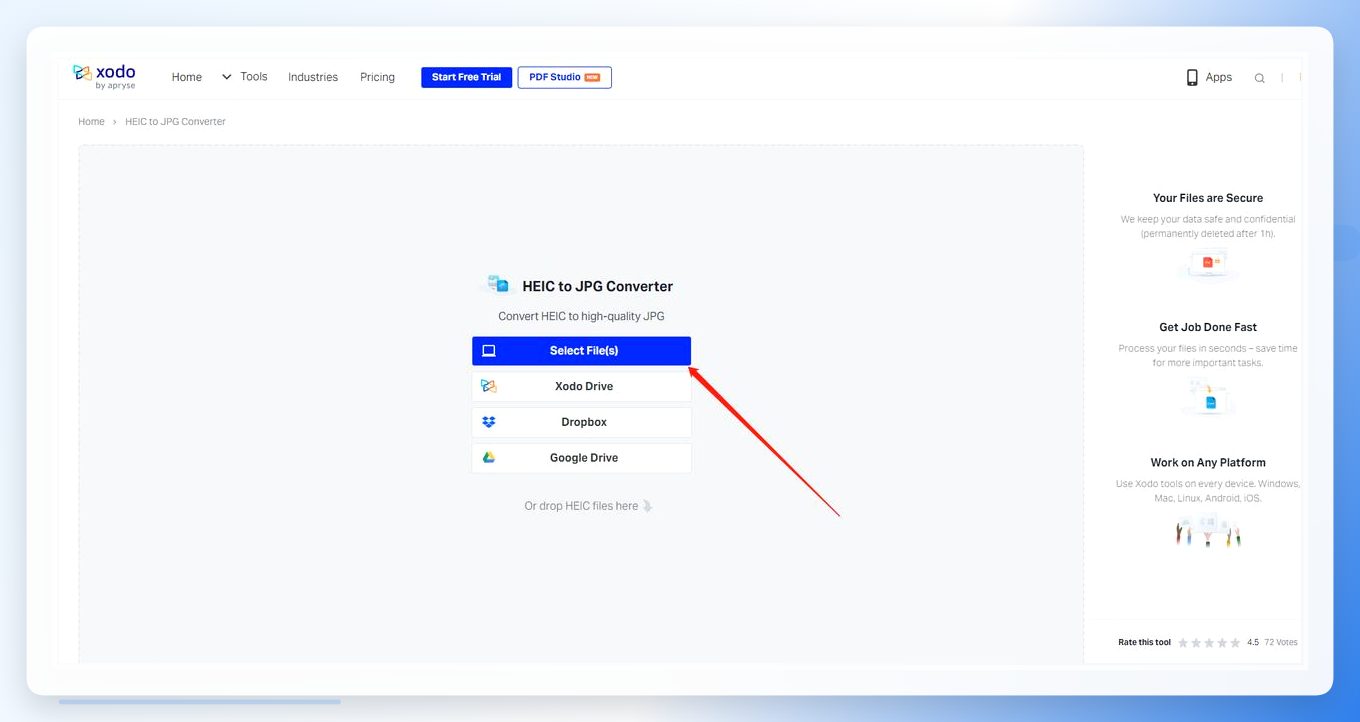Screen dimensions: 1360x722
Task: Open site search with the magnifier icon
Action: point(1259,78)
